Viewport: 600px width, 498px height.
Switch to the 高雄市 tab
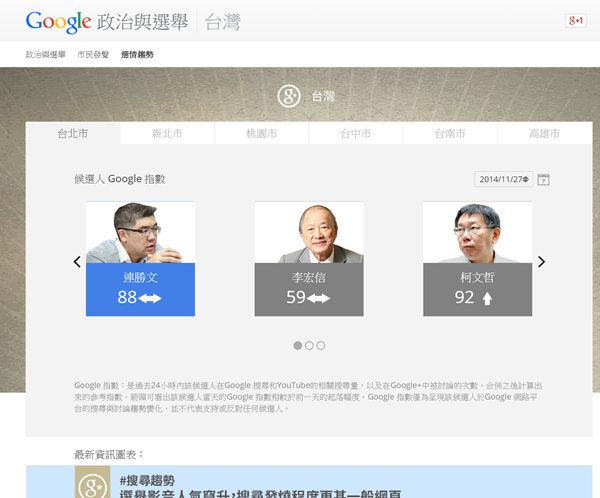[544, 134]
